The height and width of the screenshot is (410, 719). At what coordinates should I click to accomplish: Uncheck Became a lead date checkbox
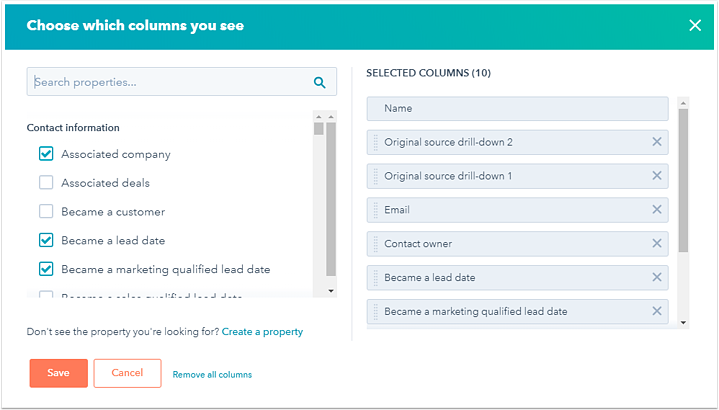46,240
